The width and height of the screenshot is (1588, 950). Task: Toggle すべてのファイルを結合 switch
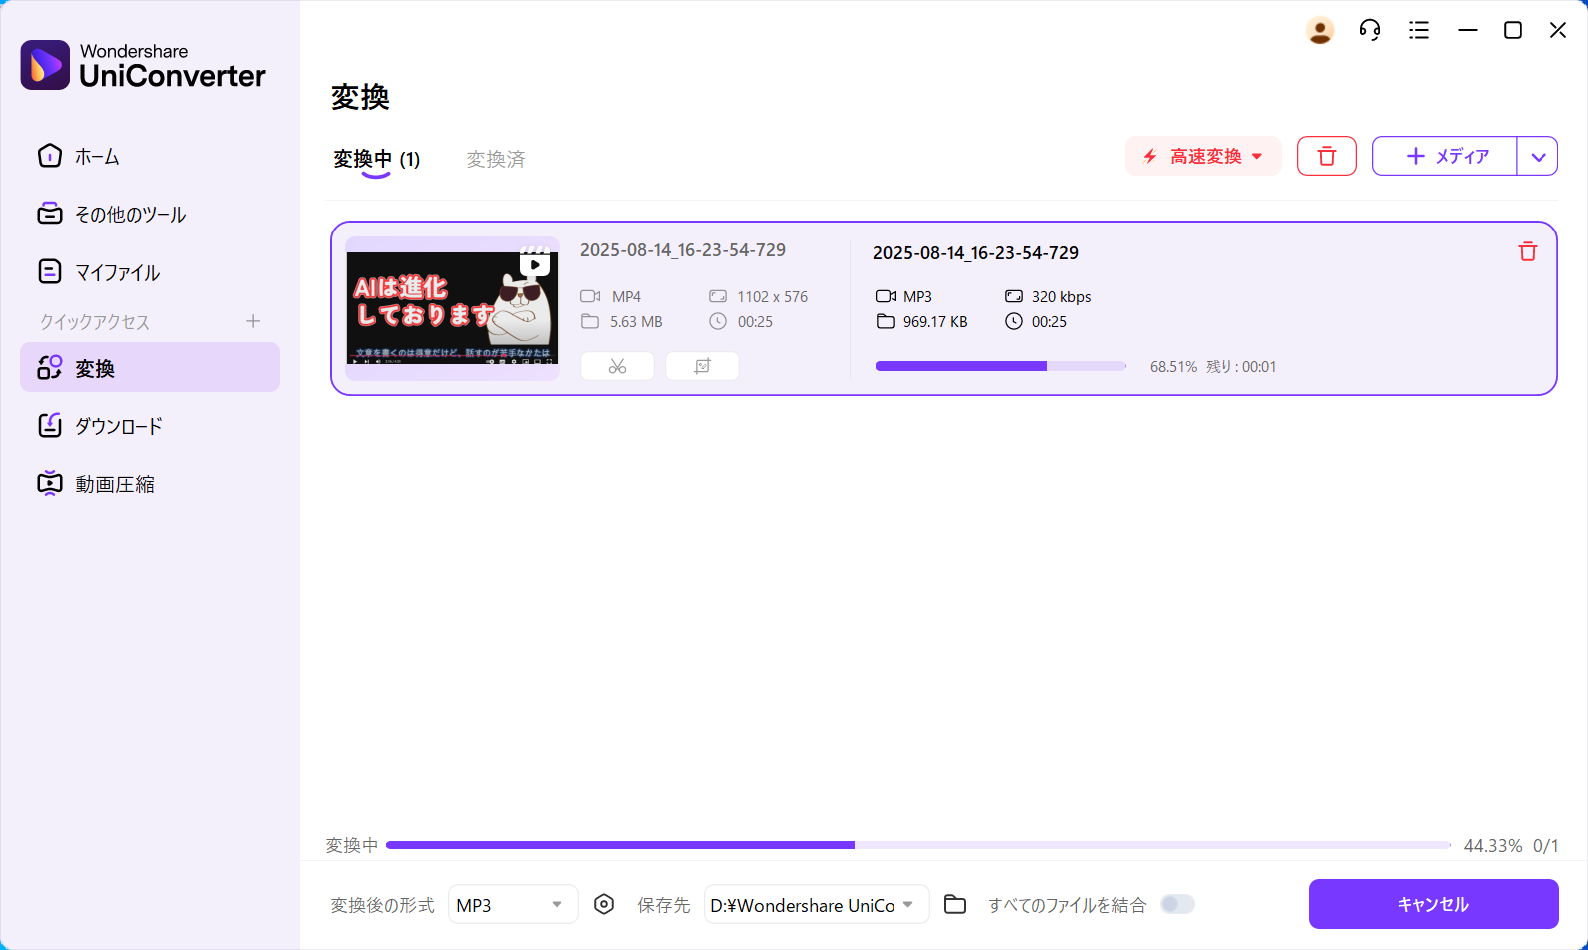click(1177, 904)
